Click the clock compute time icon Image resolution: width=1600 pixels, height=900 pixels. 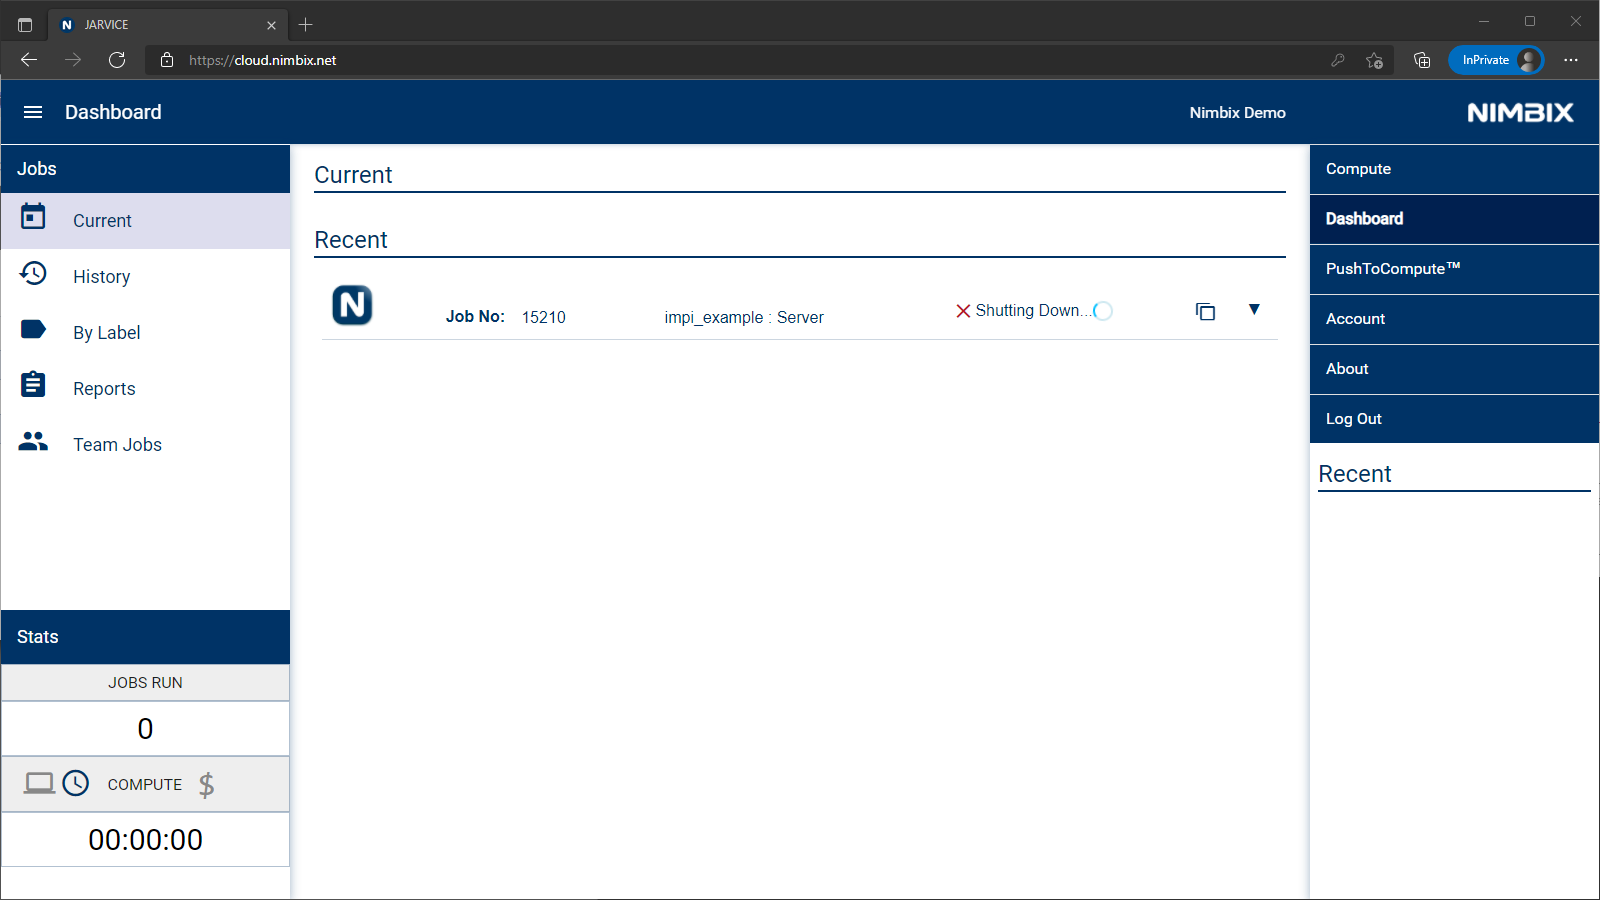76,783
